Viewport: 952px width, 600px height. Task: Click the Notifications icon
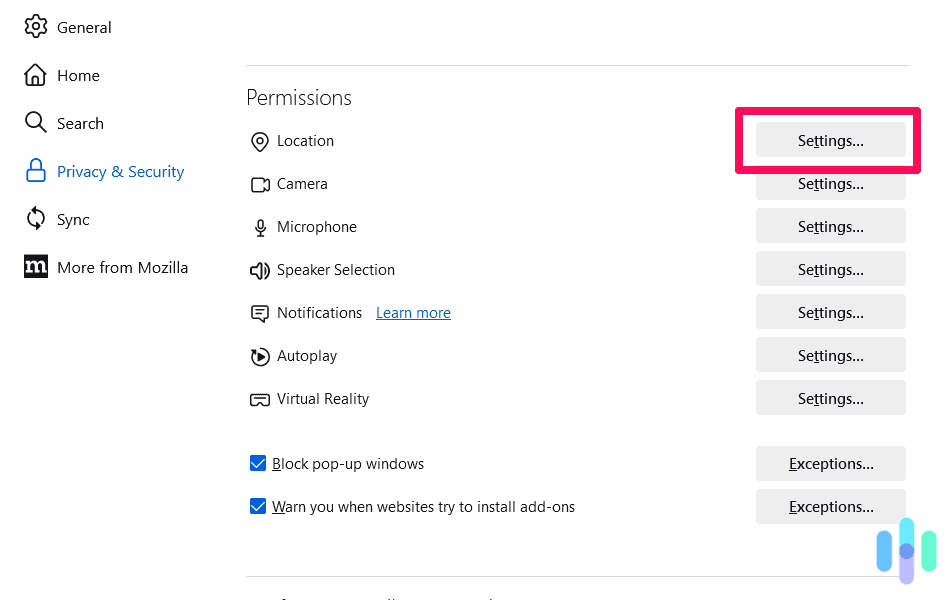[x=260, y=313]
